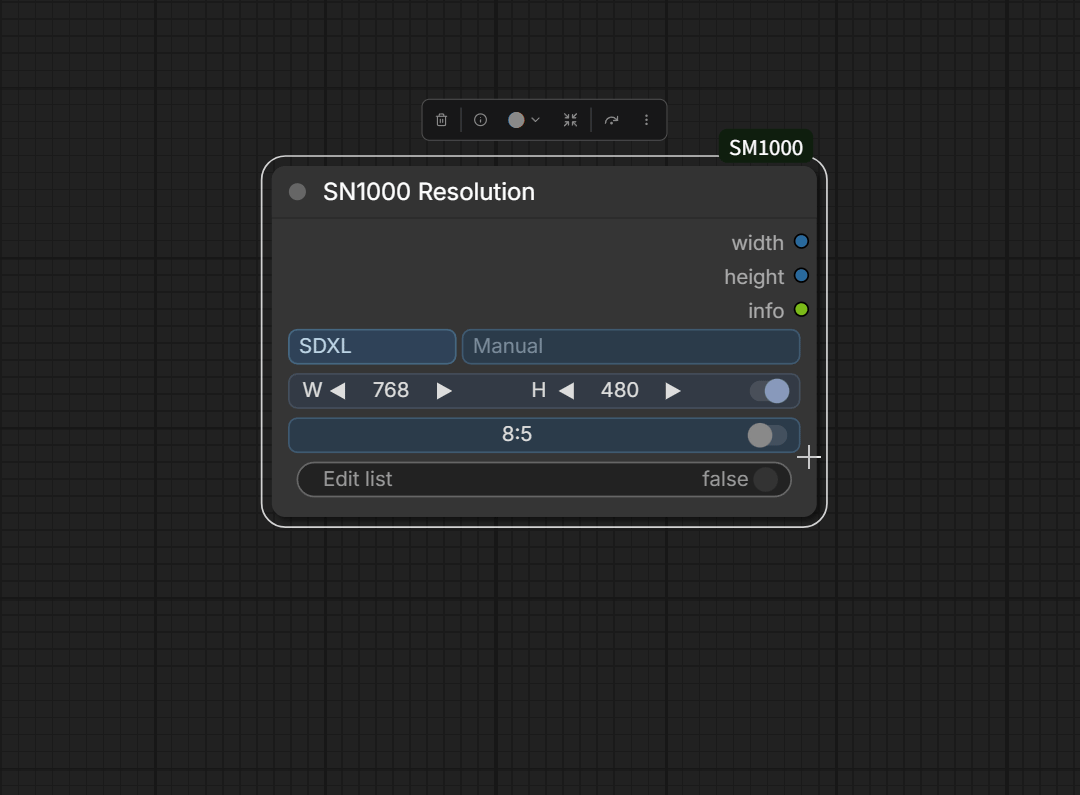1080x795 pixels.
Task: Open more options via the three-dot menu
Action: [x=646, y=120]
